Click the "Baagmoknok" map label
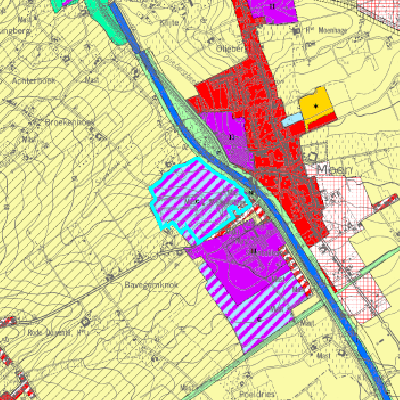Viewport: 400px width, 400px height. (x=152, y=285)
